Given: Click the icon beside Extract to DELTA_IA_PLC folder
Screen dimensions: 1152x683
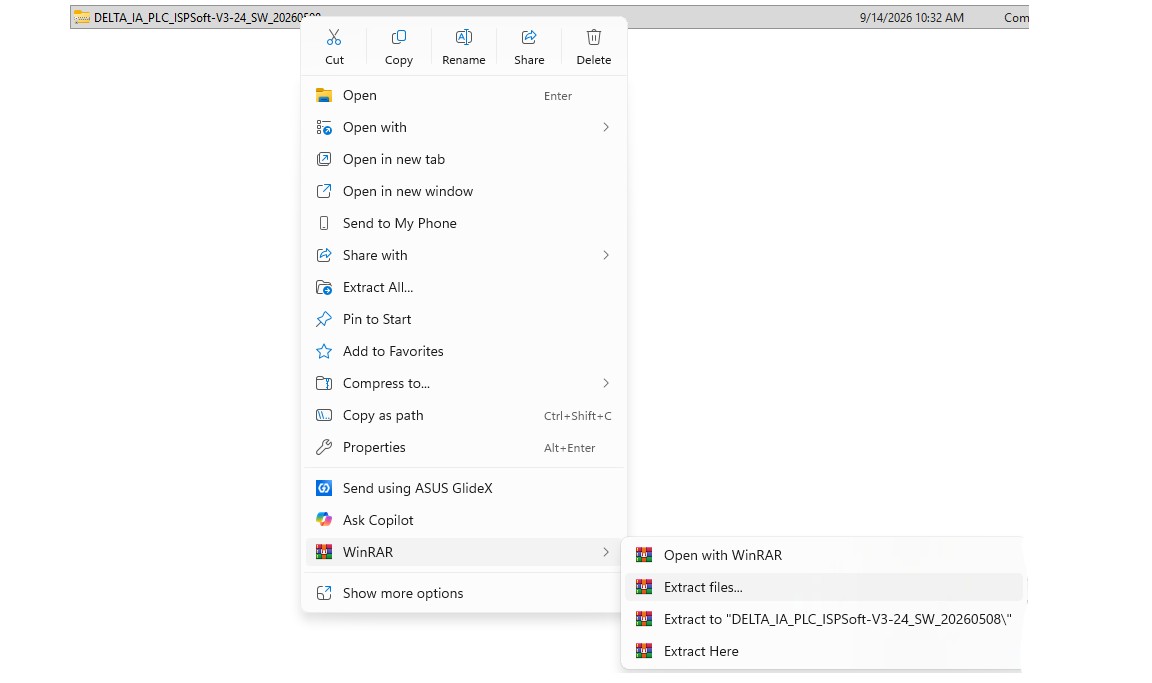Looking at the screenshot, I should (x=644, y=619).
